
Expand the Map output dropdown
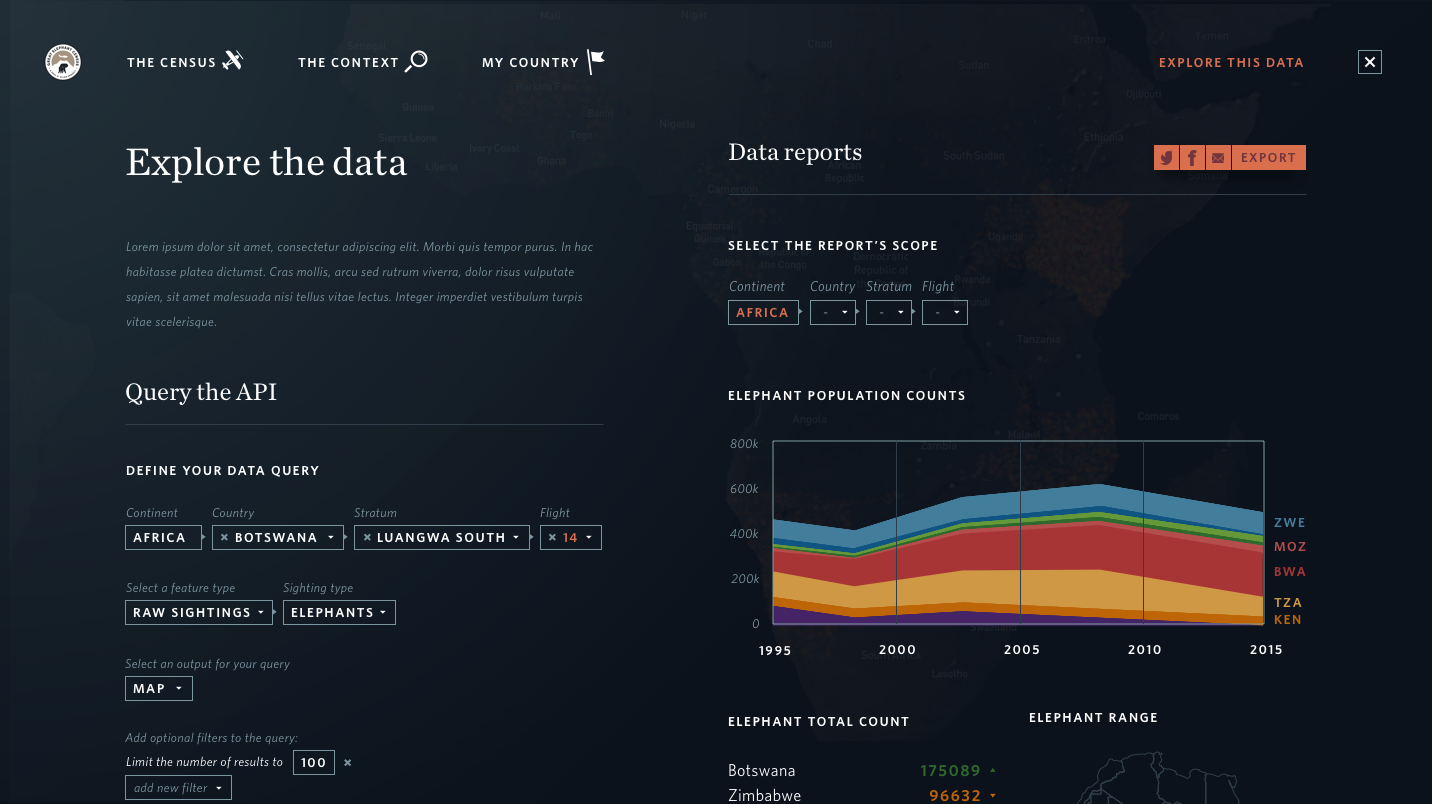[x=158, y=689]
